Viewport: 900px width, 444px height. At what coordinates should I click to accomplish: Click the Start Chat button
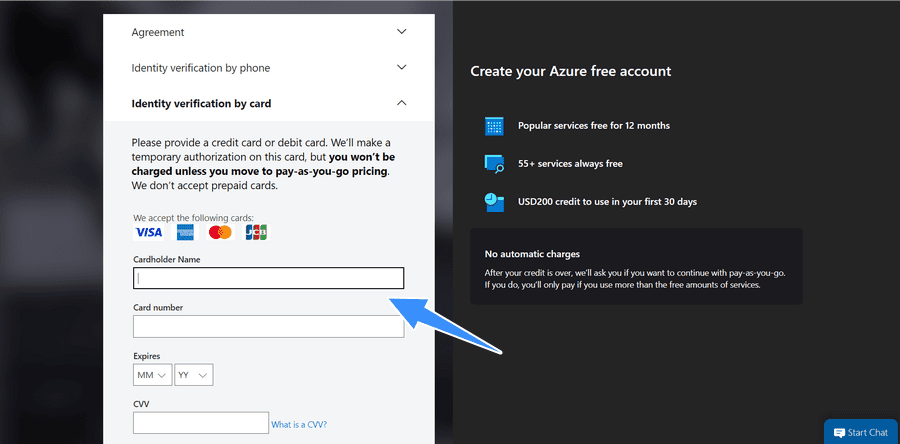(861, 432)
